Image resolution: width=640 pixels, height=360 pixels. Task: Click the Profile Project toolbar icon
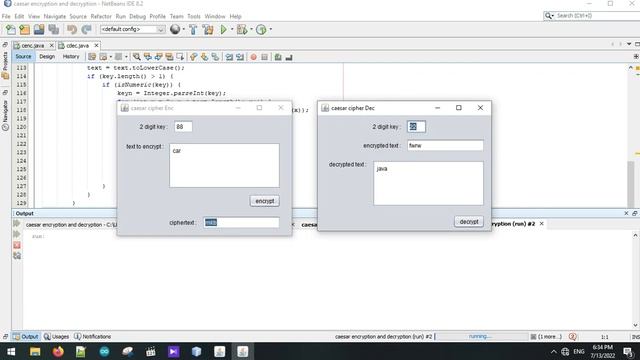(261, 29)
